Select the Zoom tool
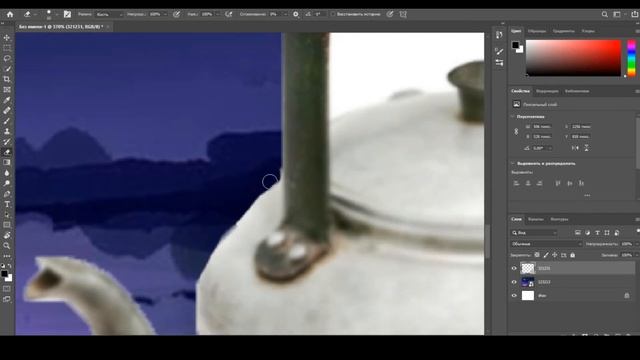Screen dimensions: 640x360 click(x=7, y=246)
